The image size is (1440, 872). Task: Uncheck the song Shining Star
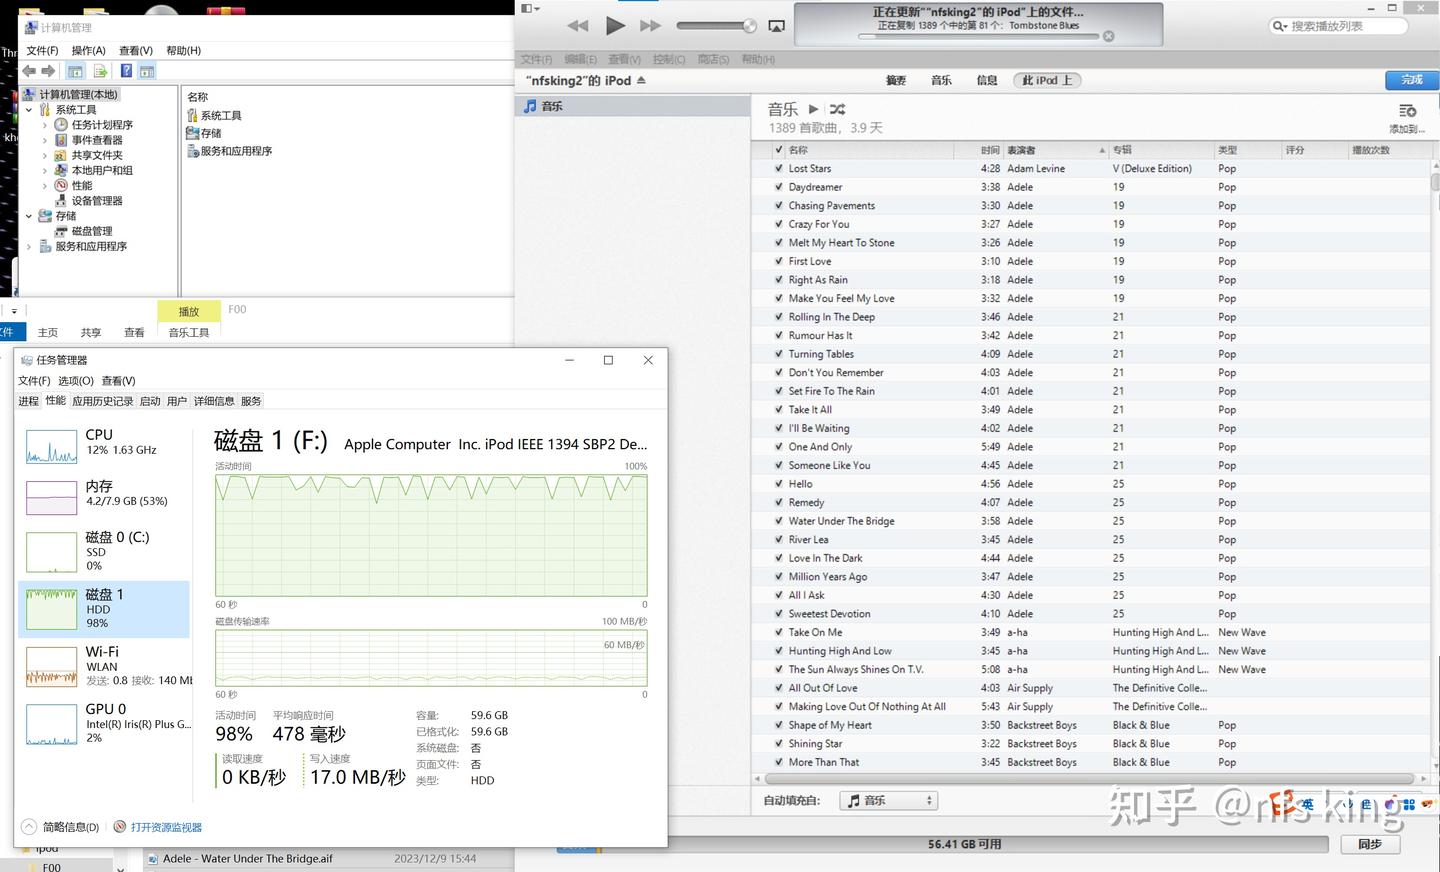779,744
